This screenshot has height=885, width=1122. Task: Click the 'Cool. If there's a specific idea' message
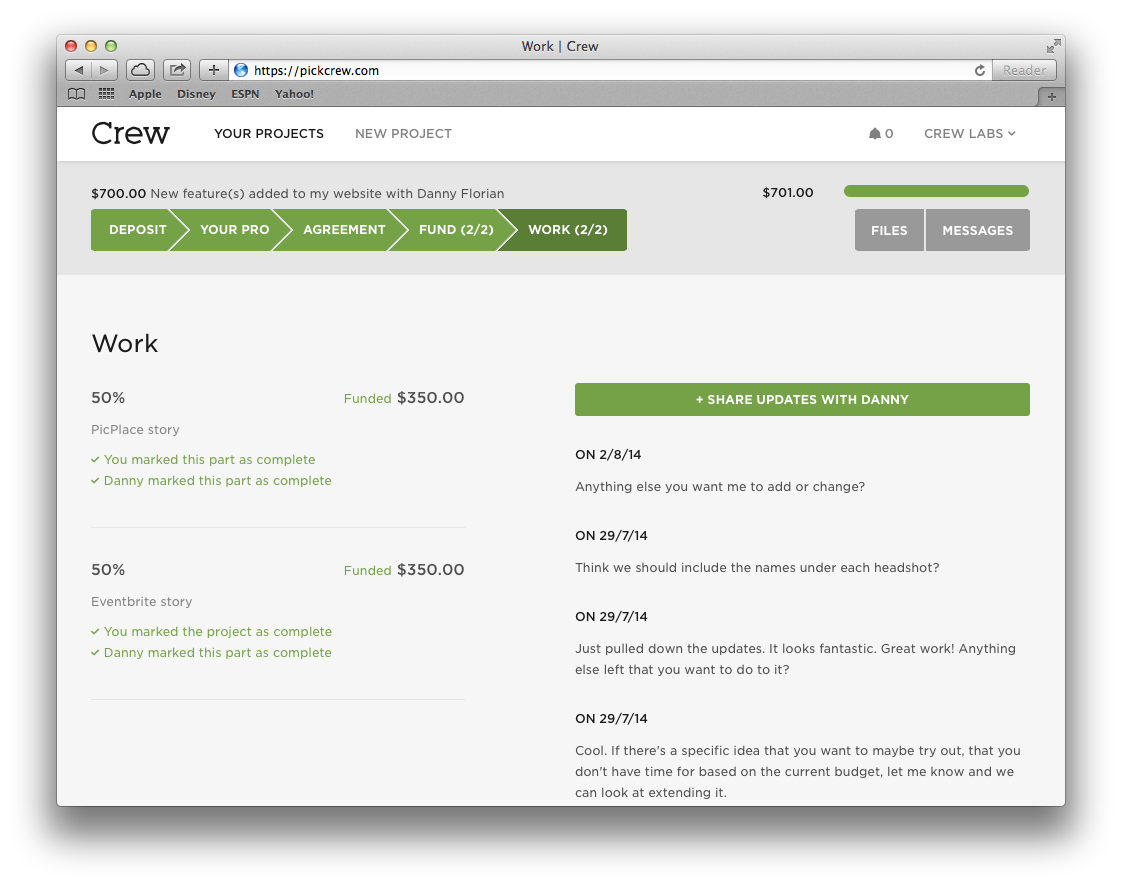coord(798,771)
